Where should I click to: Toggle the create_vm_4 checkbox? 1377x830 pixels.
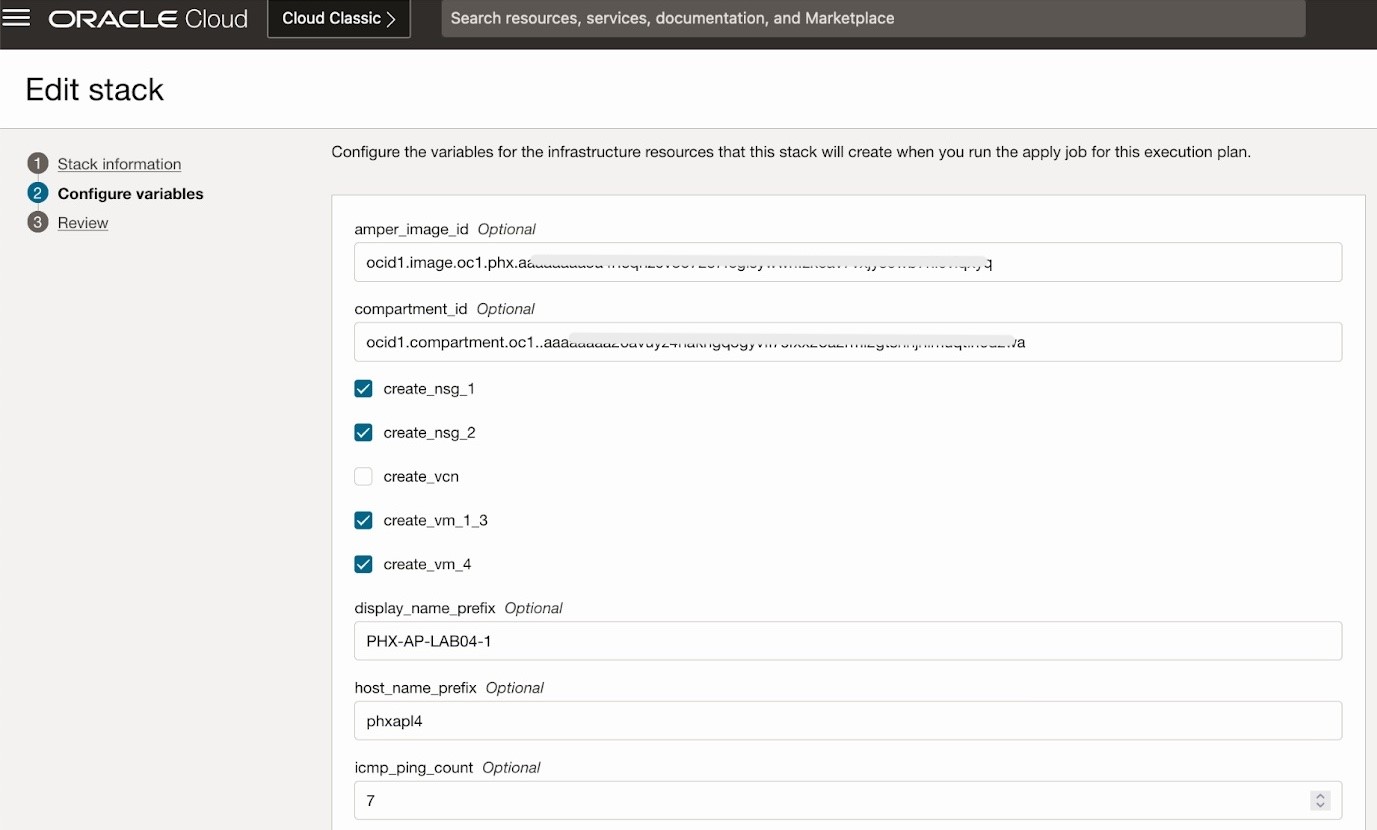363,564
